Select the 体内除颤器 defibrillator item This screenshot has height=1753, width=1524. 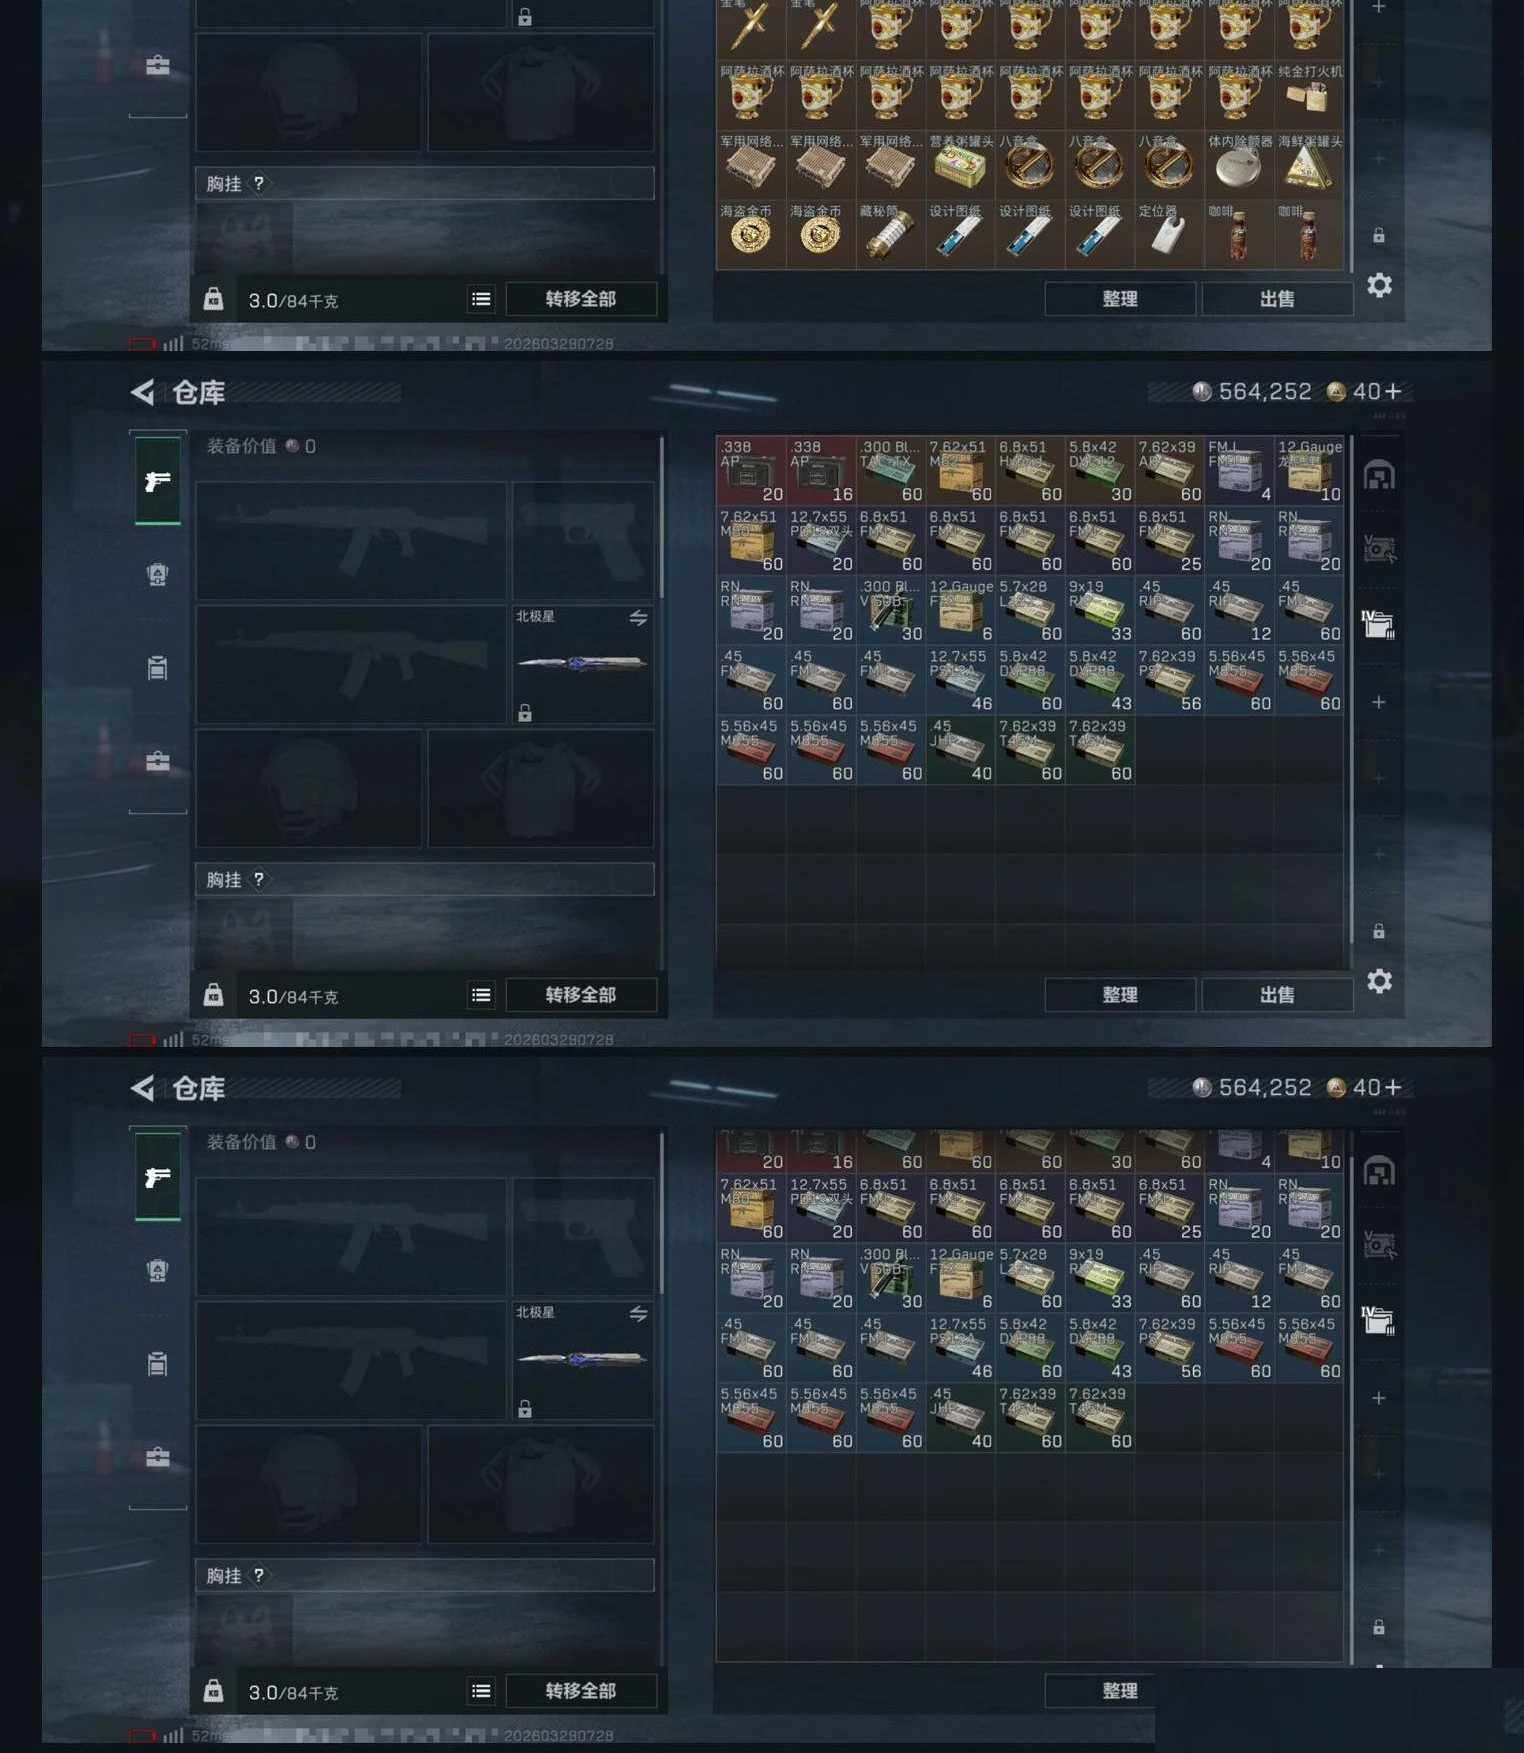point(1239,165)
